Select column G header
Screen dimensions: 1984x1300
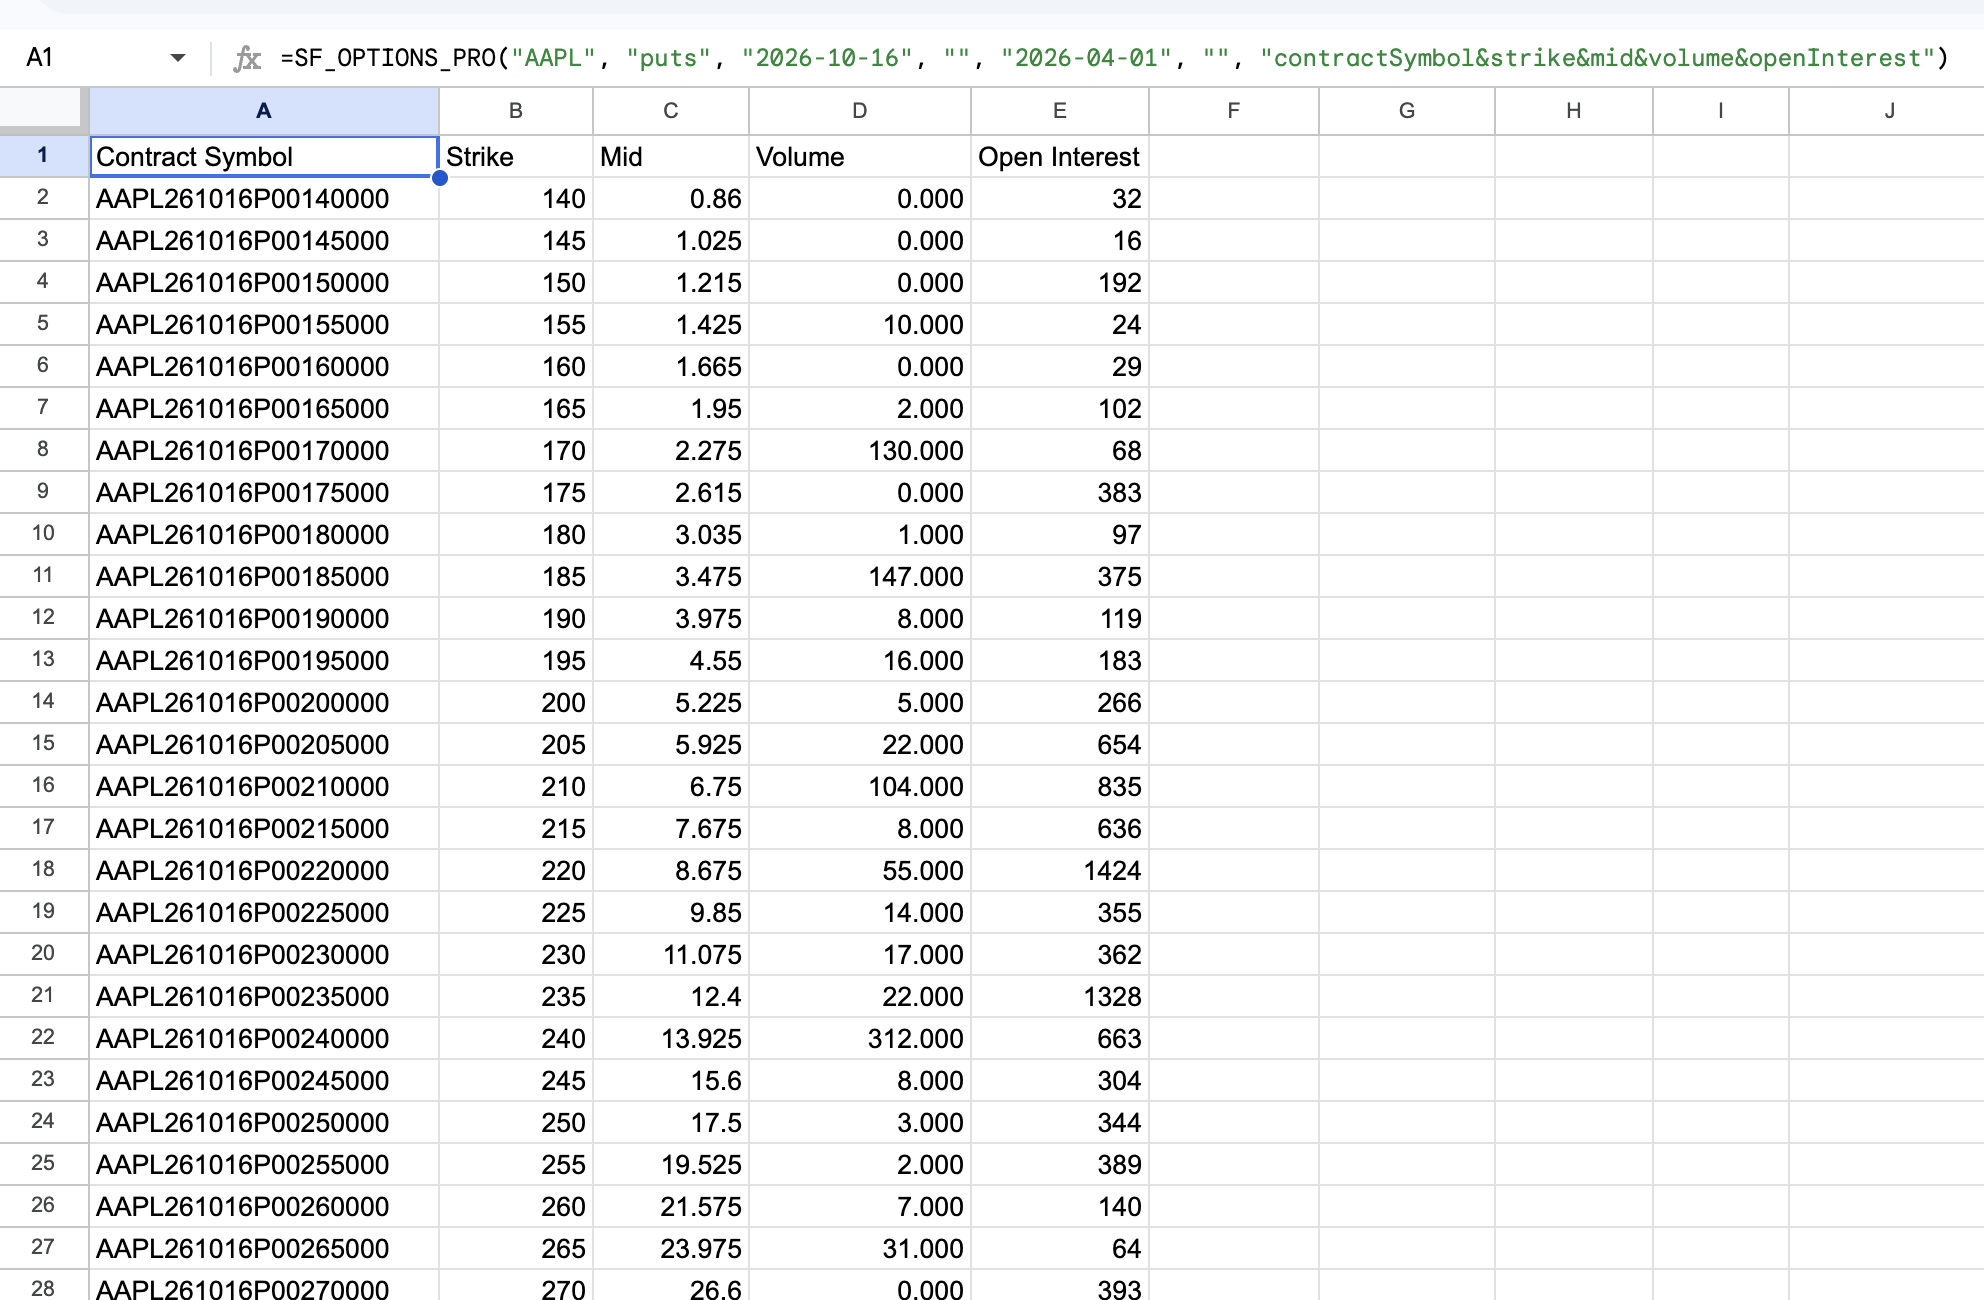click(1407, 111)
